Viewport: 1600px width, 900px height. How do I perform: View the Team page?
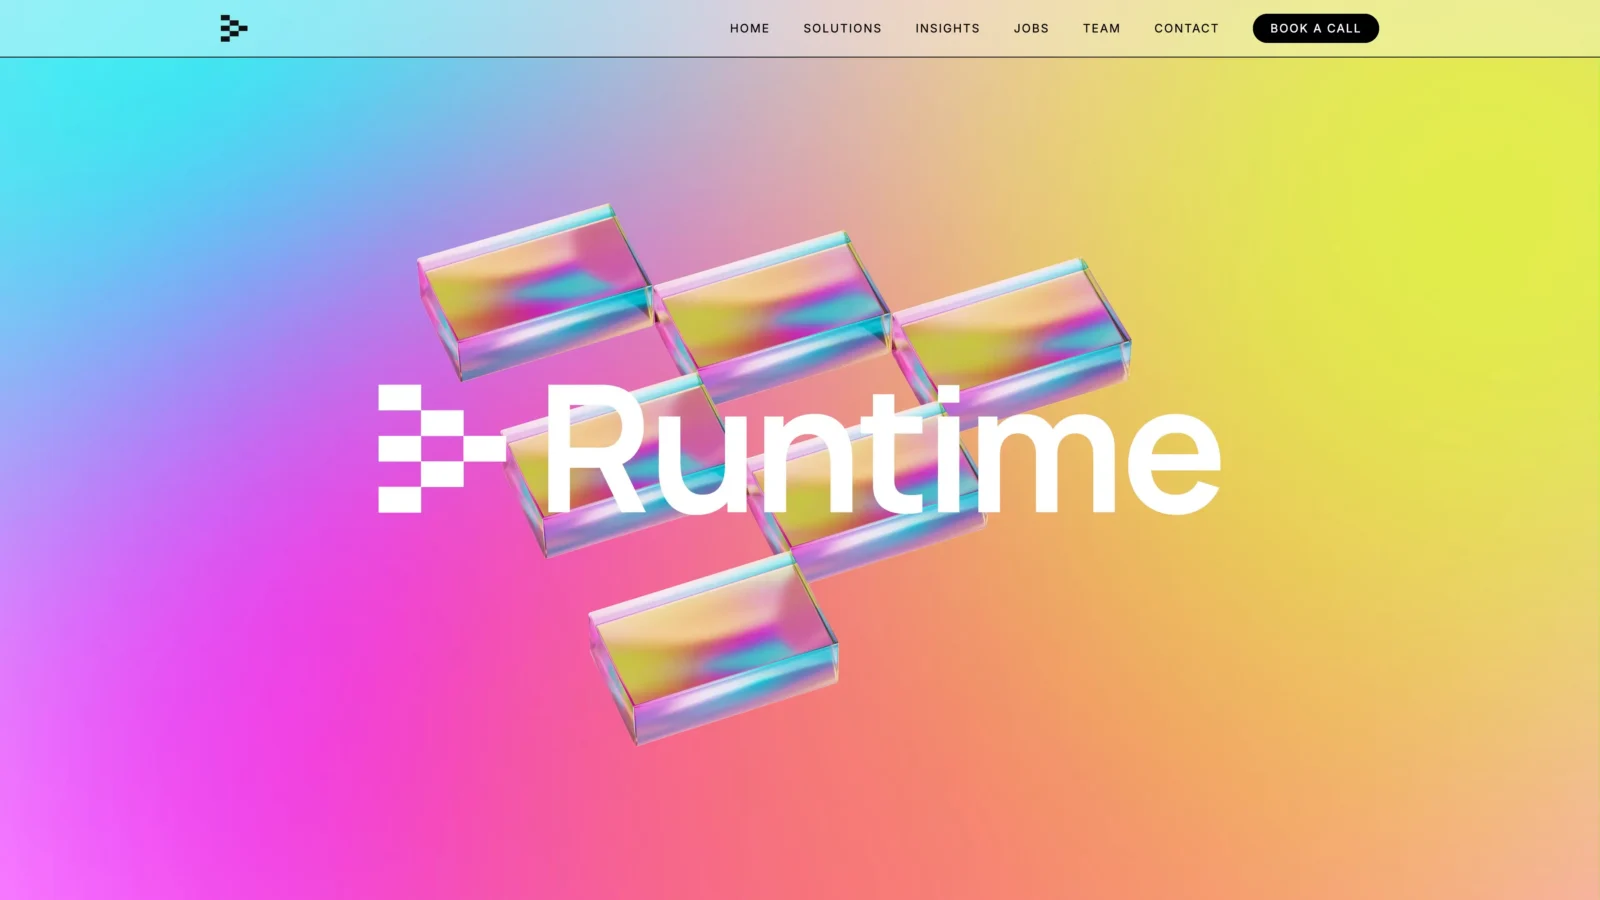(x=1101, y=28)
